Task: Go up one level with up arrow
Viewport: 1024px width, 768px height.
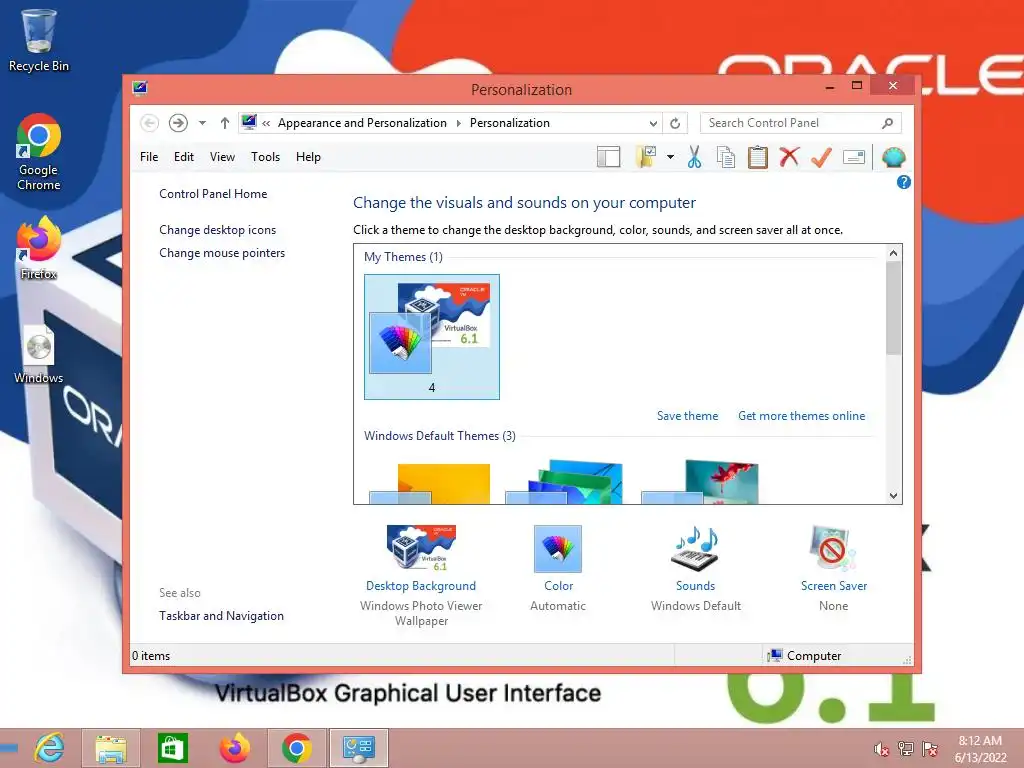Action: tap(225, 123)
